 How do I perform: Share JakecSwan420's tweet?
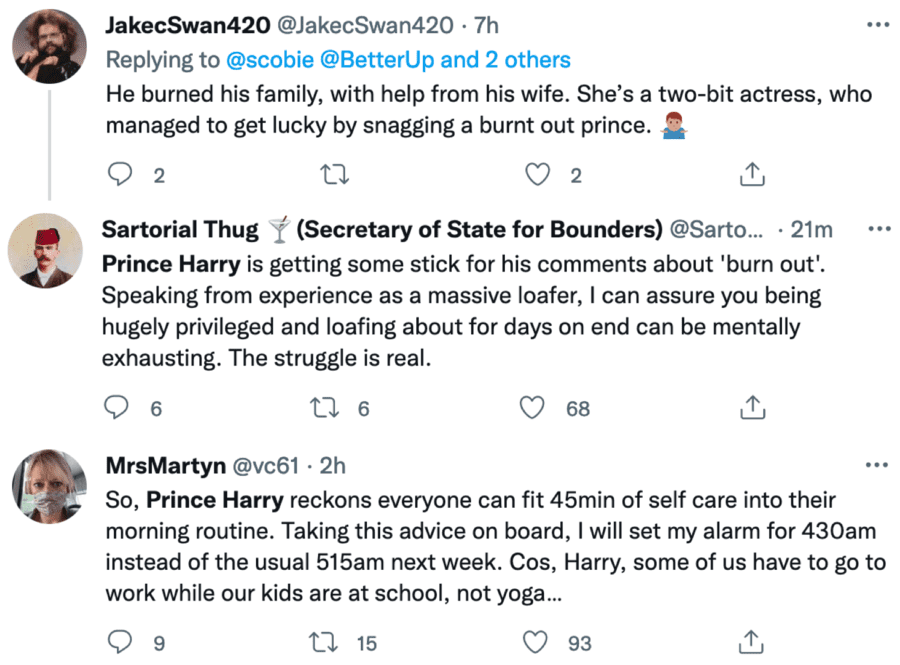click(751, 175)
